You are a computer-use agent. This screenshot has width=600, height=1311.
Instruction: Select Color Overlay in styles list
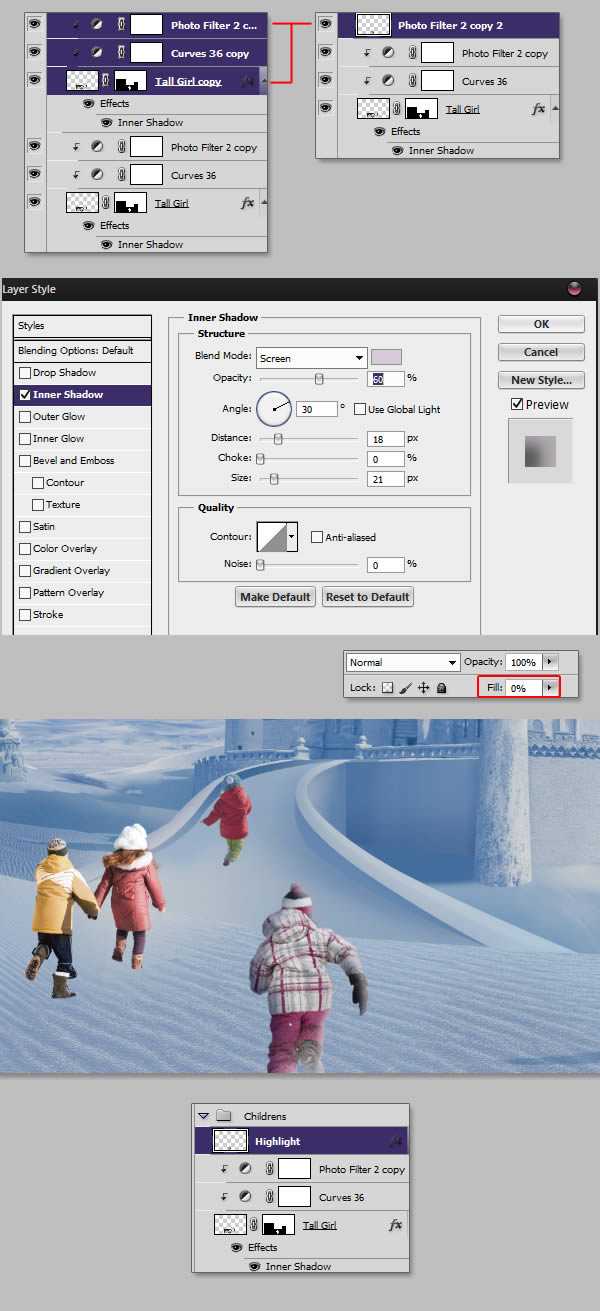(83, 549)
